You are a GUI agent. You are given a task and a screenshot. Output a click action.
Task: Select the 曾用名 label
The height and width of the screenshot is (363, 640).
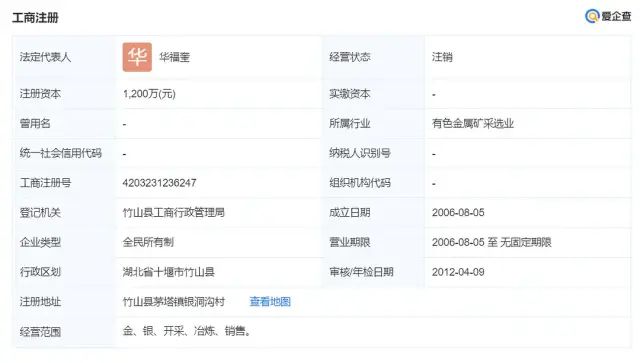[x=35, y=123]
